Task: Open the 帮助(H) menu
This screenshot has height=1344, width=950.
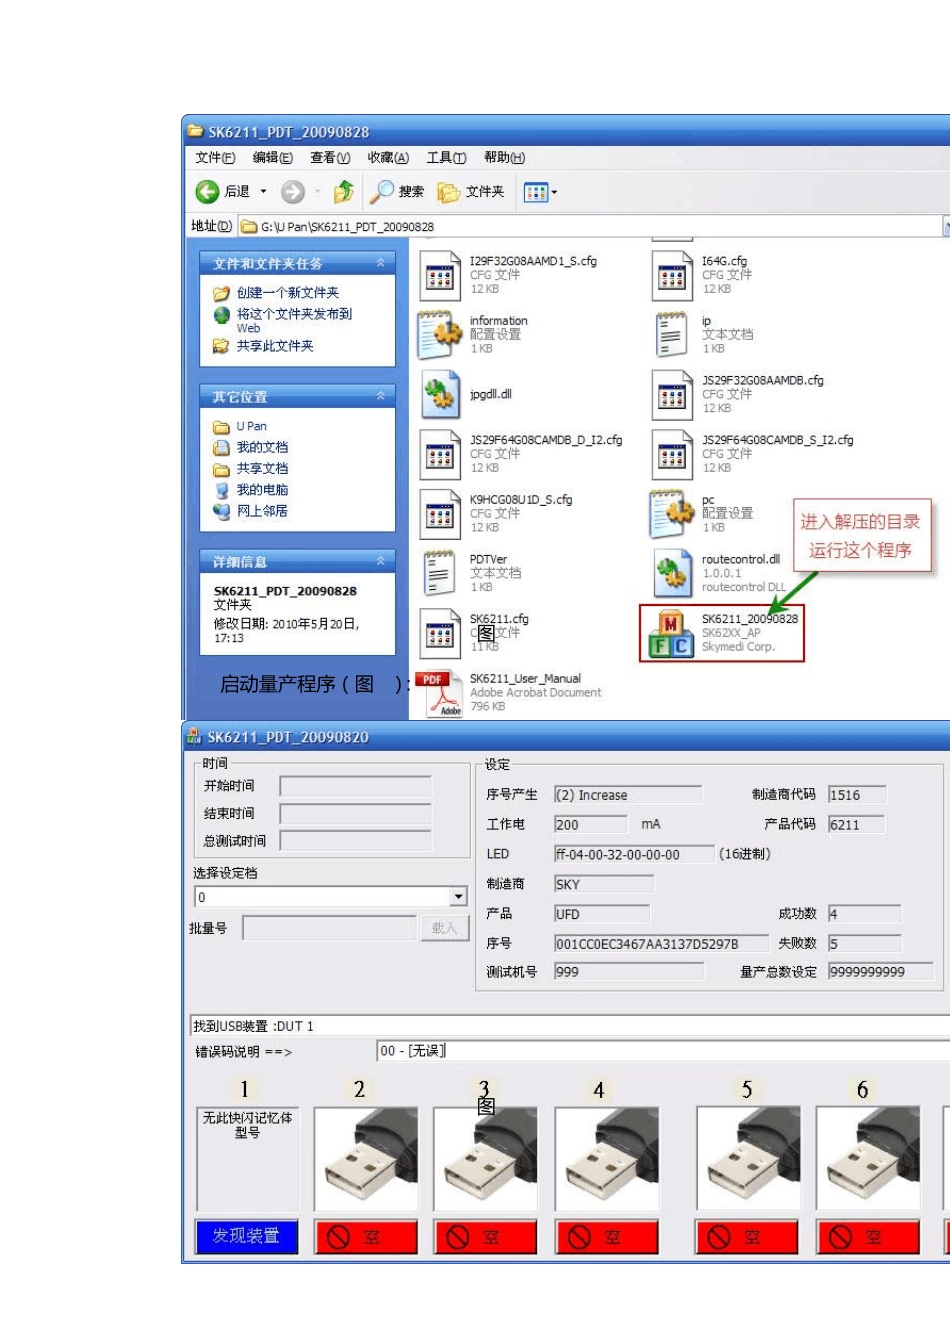Action: click(504, 158)
